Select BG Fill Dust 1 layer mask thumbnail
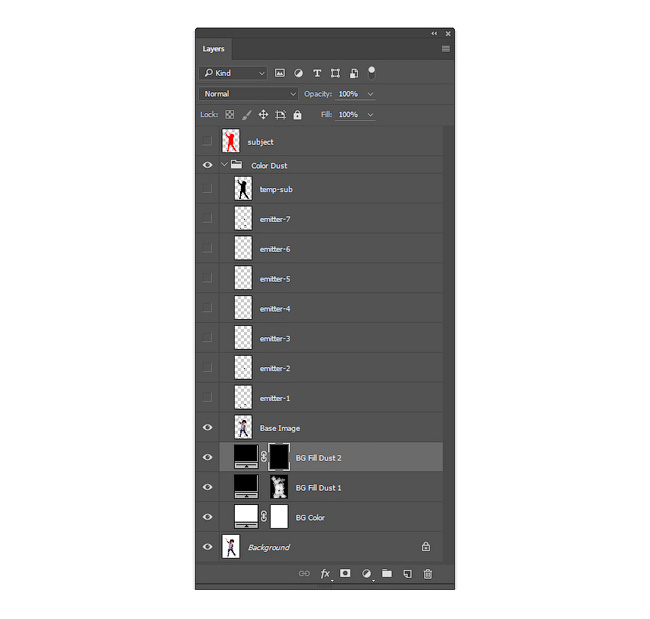Image resolution: width=650 pixels, height=619 pixels. tap(279, 487)
